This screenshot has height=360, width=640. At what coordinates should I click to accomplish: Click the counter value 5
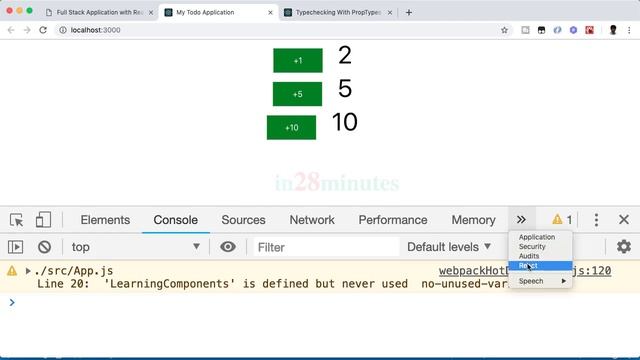point(345,89)
